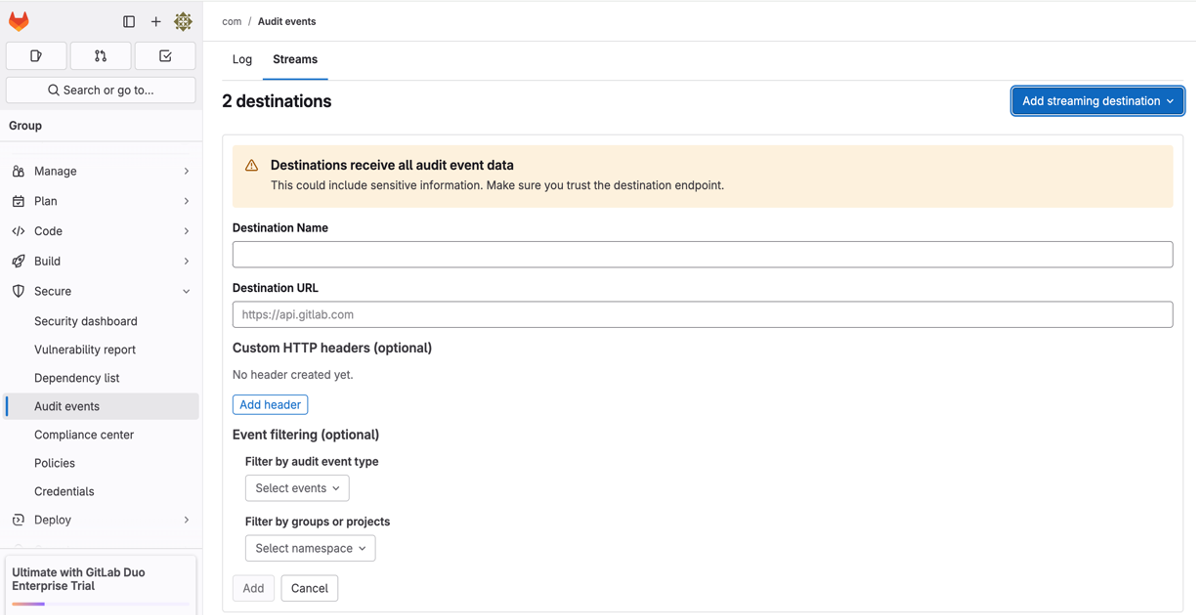The image size is (1196, 615).
Task: Focus the Destination Name input field
Action: tap(702, 254)
